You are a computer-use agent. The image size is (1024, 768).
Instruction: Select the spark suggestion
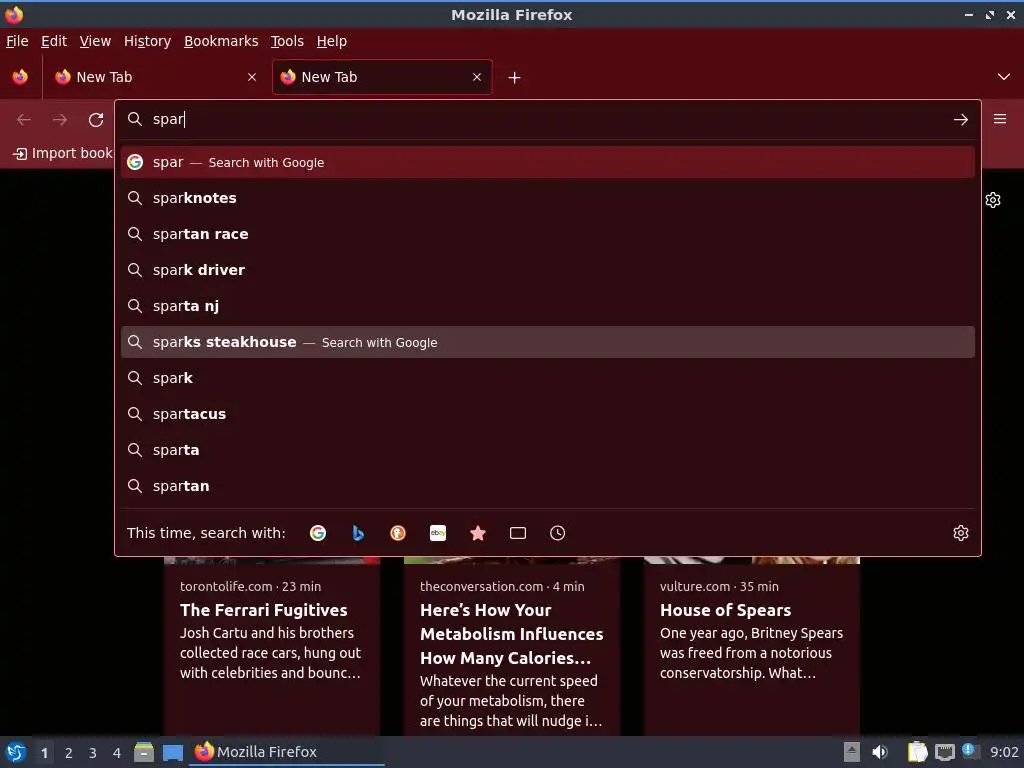tap(548, 378)
